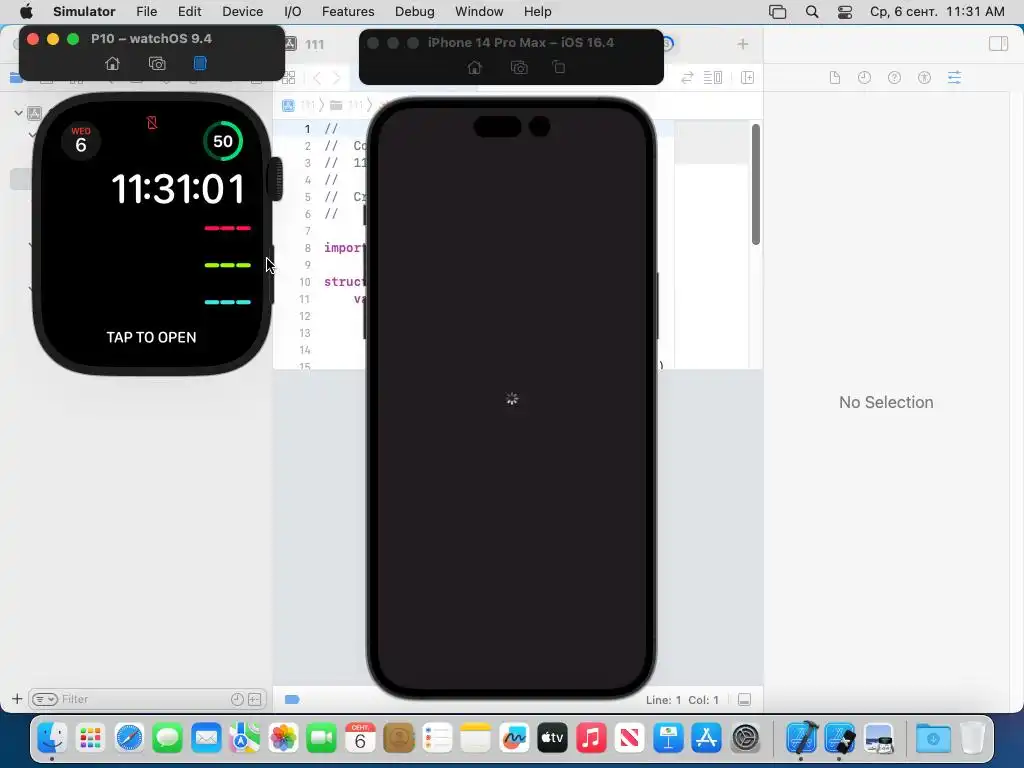Open the Quick Help inspector in Xcode

(894, 78)
